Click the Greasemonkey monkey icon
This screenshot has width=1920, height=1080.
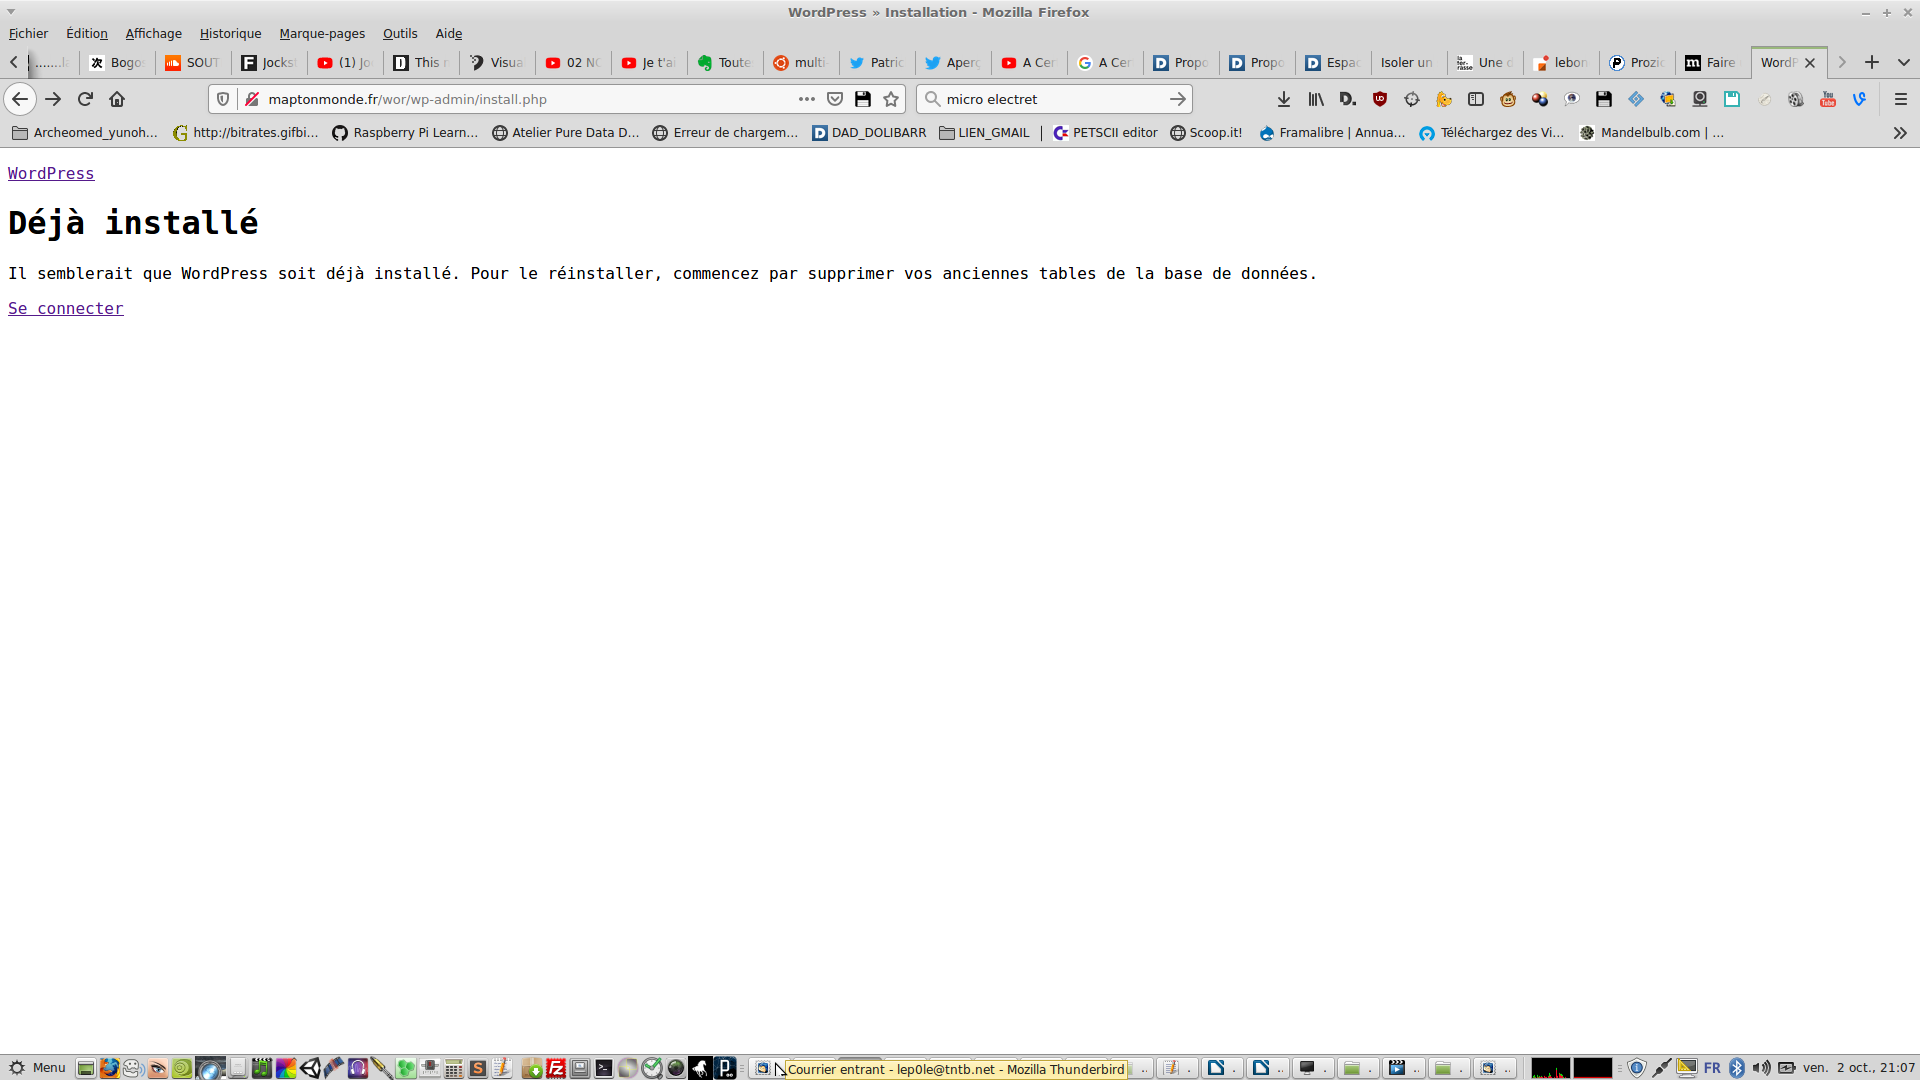[1508, 99]
